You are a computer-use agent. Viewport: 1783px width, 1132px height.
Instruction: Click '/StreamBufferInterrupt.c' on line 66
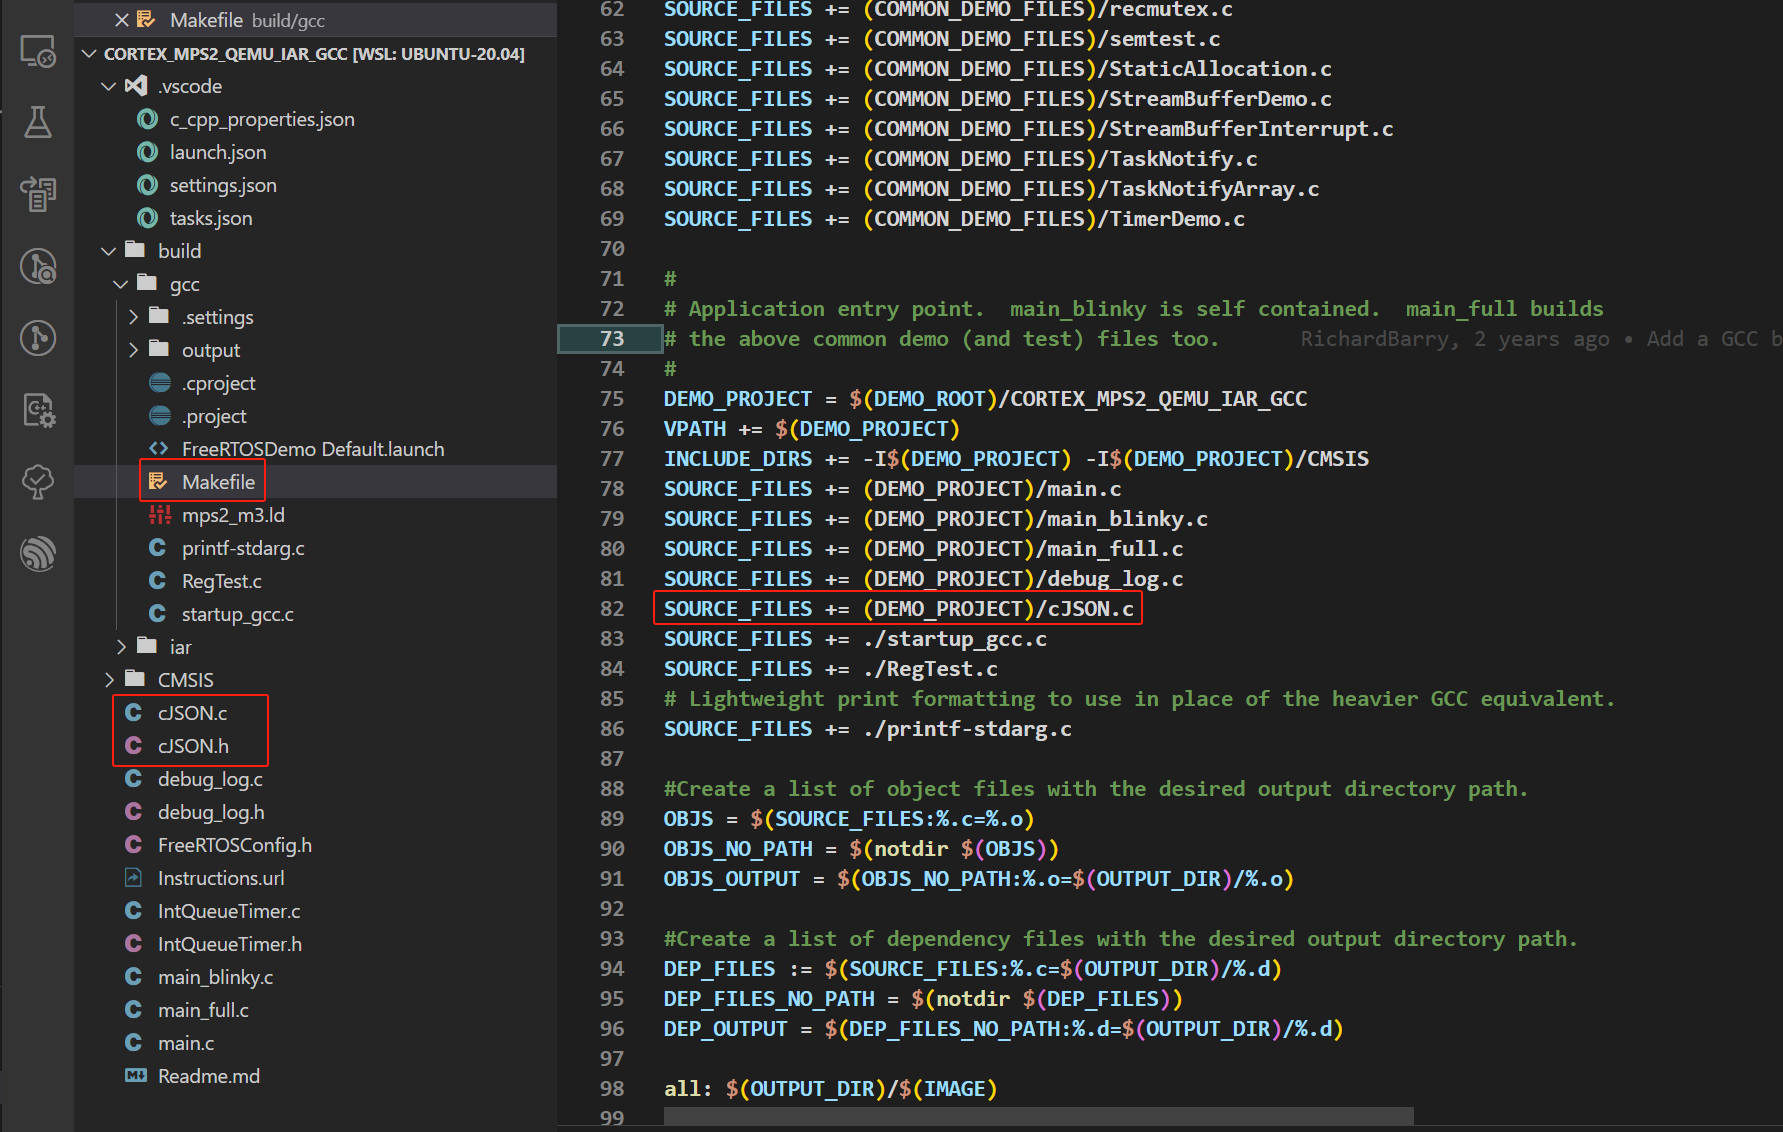tap(1246, 129)
